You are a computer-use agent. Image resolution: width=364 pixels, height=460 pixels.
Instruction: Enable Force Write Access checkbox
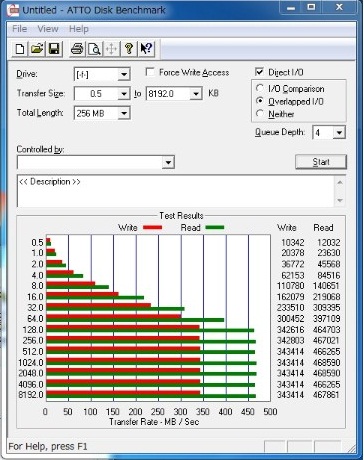(150, 72)
